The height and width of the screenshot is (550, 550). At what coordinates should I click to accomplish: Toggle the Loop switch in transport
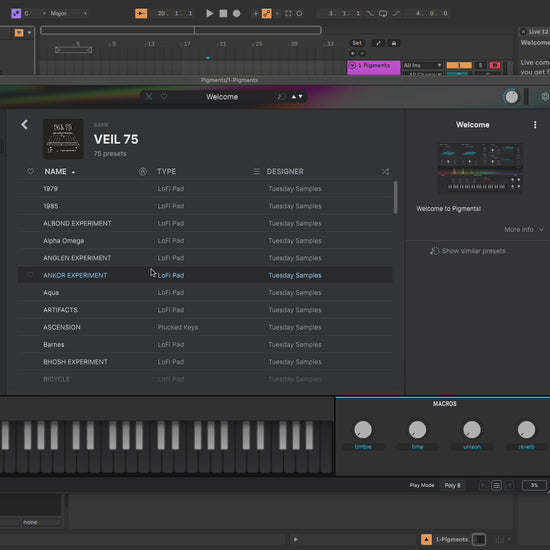(383, 13)
